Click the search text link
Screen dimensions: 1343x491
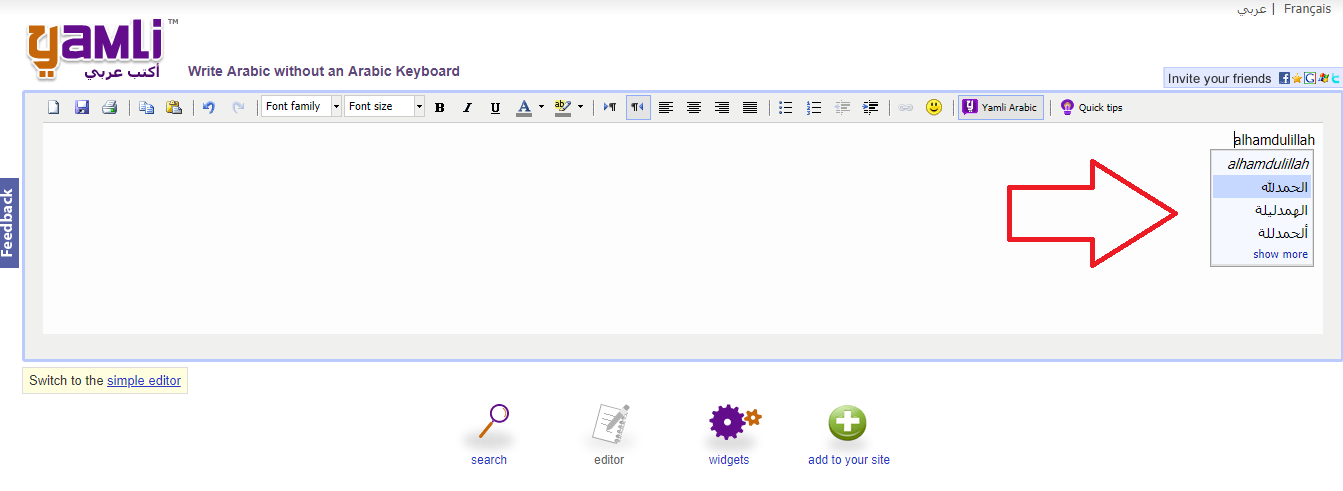489,460
